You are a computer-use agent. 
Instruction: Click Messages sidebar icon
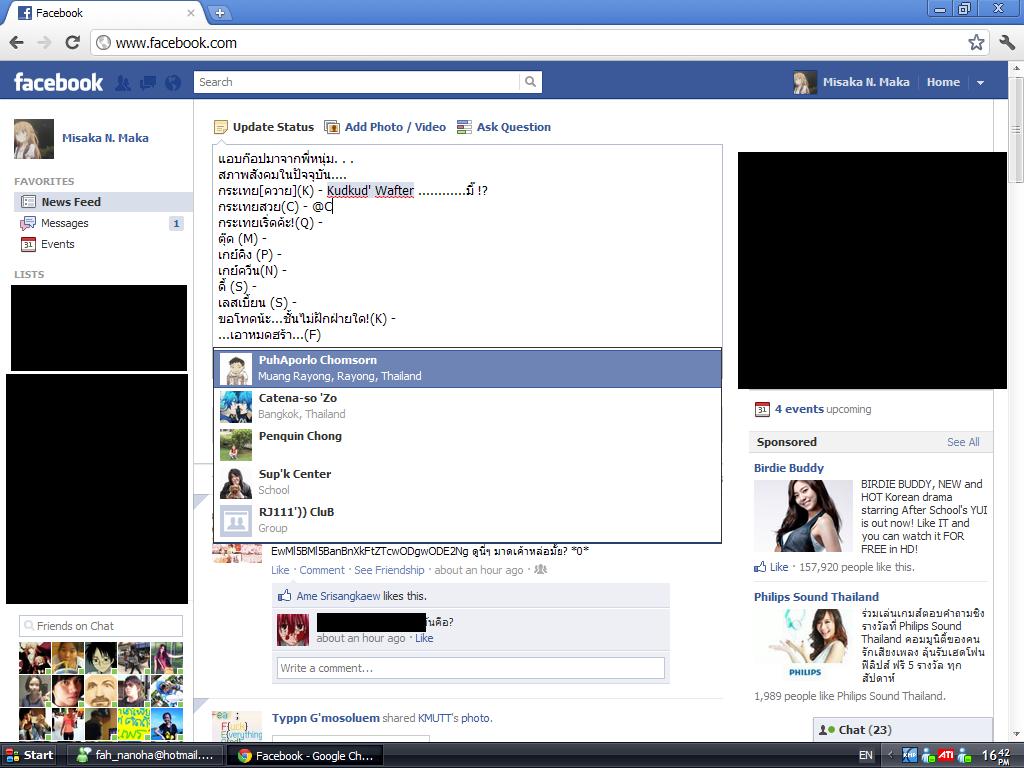click(28, 223)
